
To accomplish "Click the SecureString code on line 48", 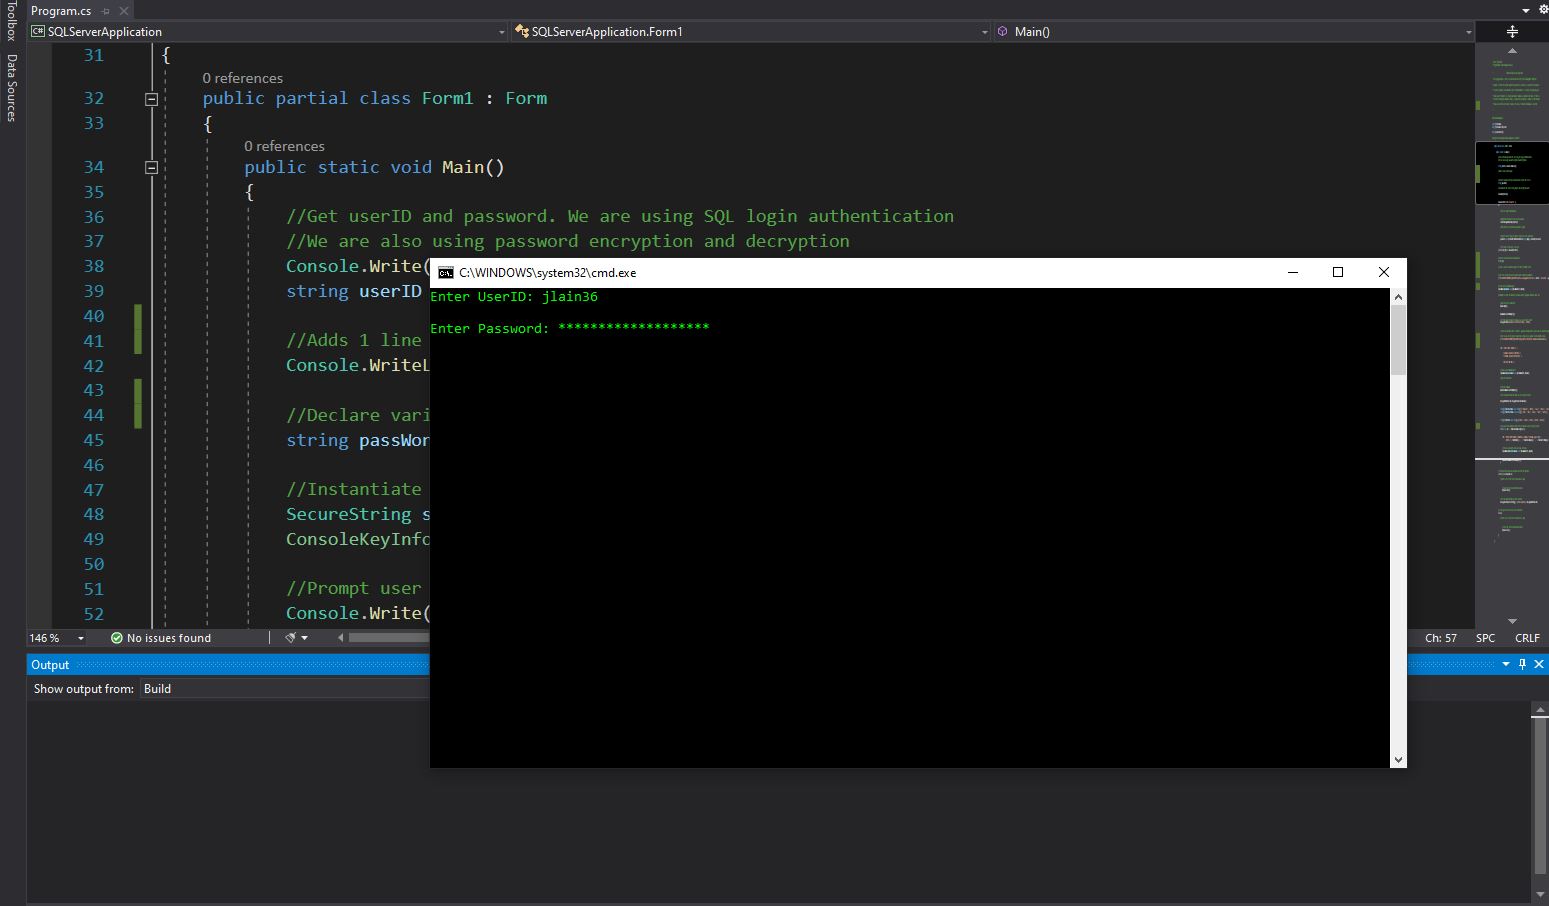I will click(357, 514).
